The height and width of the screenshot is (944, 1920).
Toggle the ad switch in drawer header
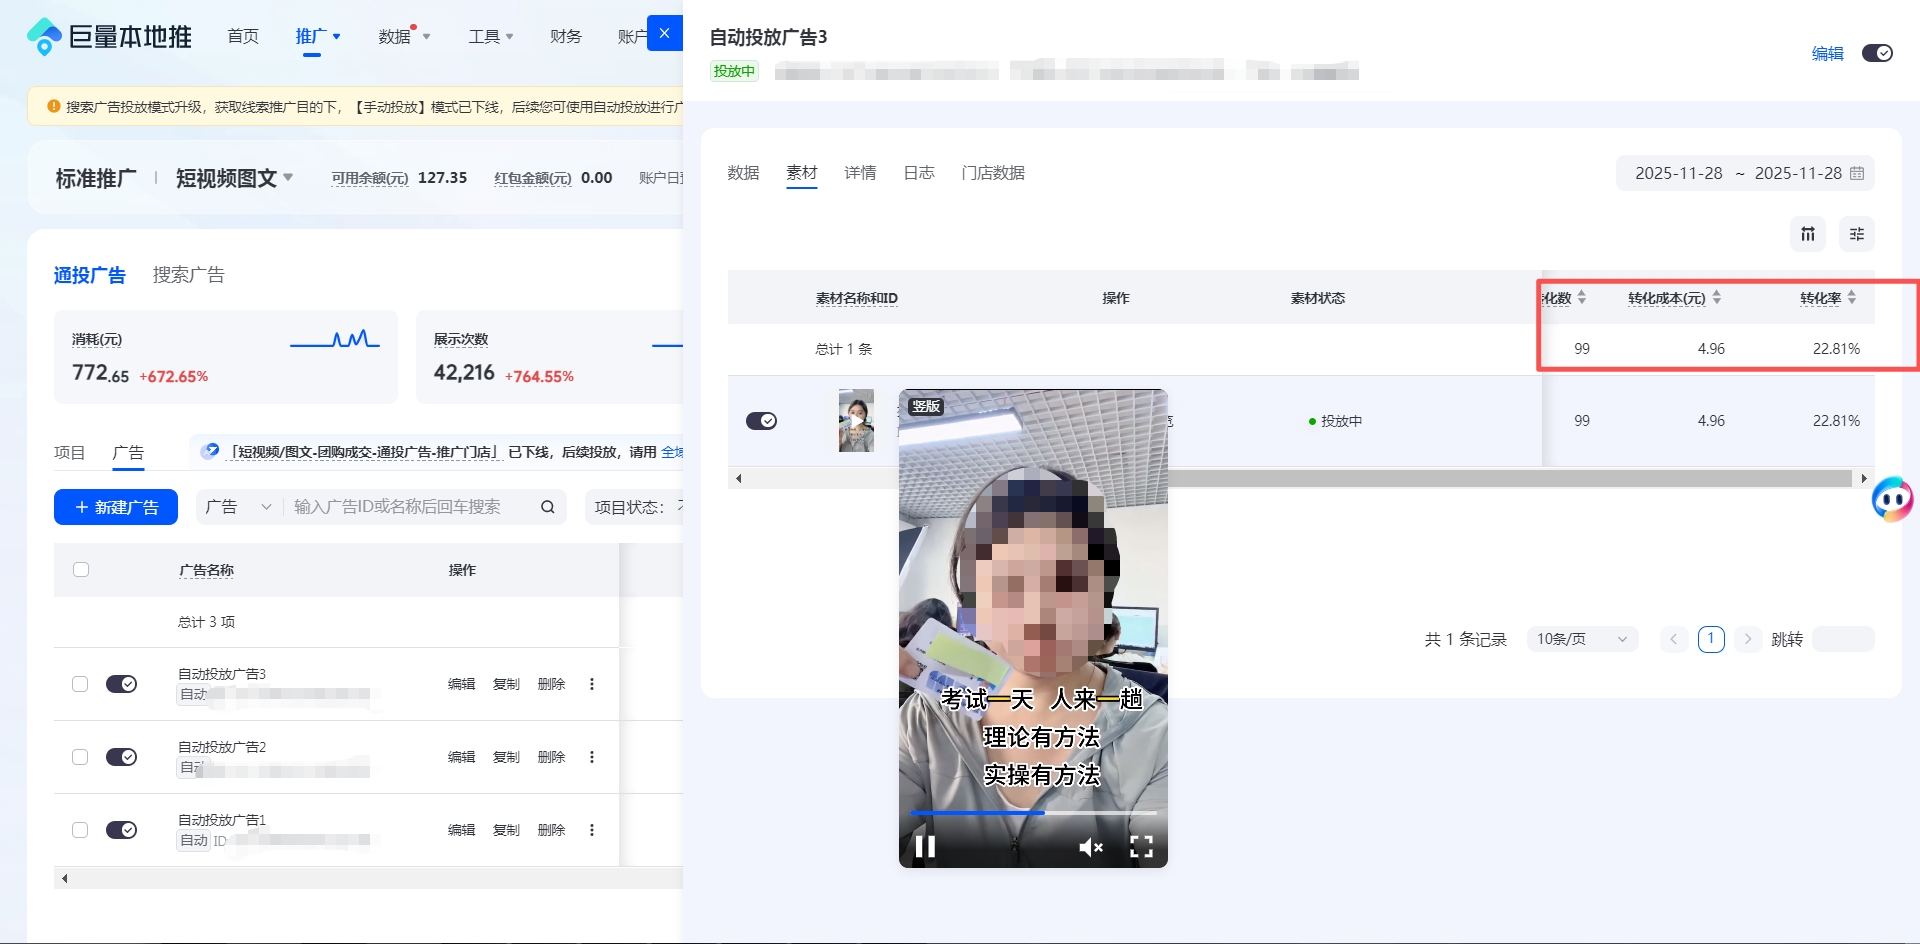tap(1877, 53)
